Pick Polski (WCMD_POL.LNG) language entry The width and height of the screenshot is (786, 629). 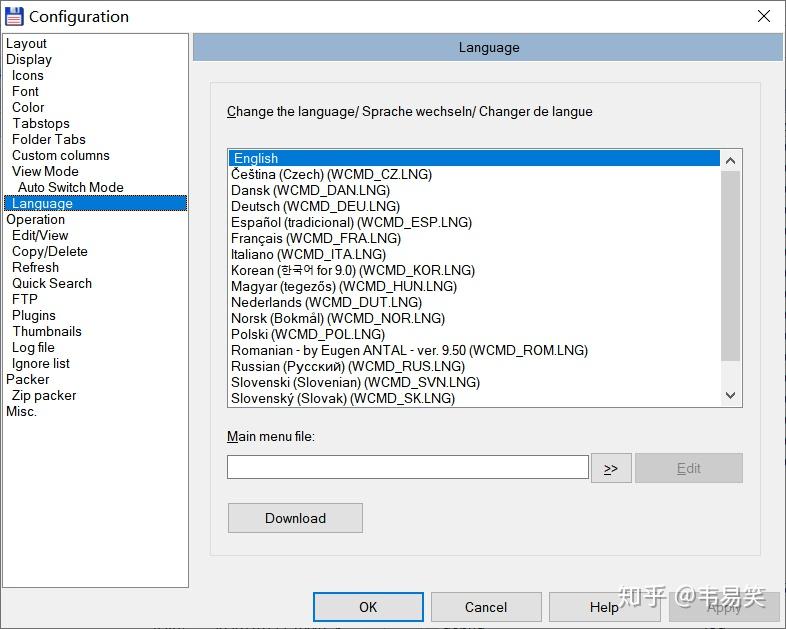coord(308,334)
